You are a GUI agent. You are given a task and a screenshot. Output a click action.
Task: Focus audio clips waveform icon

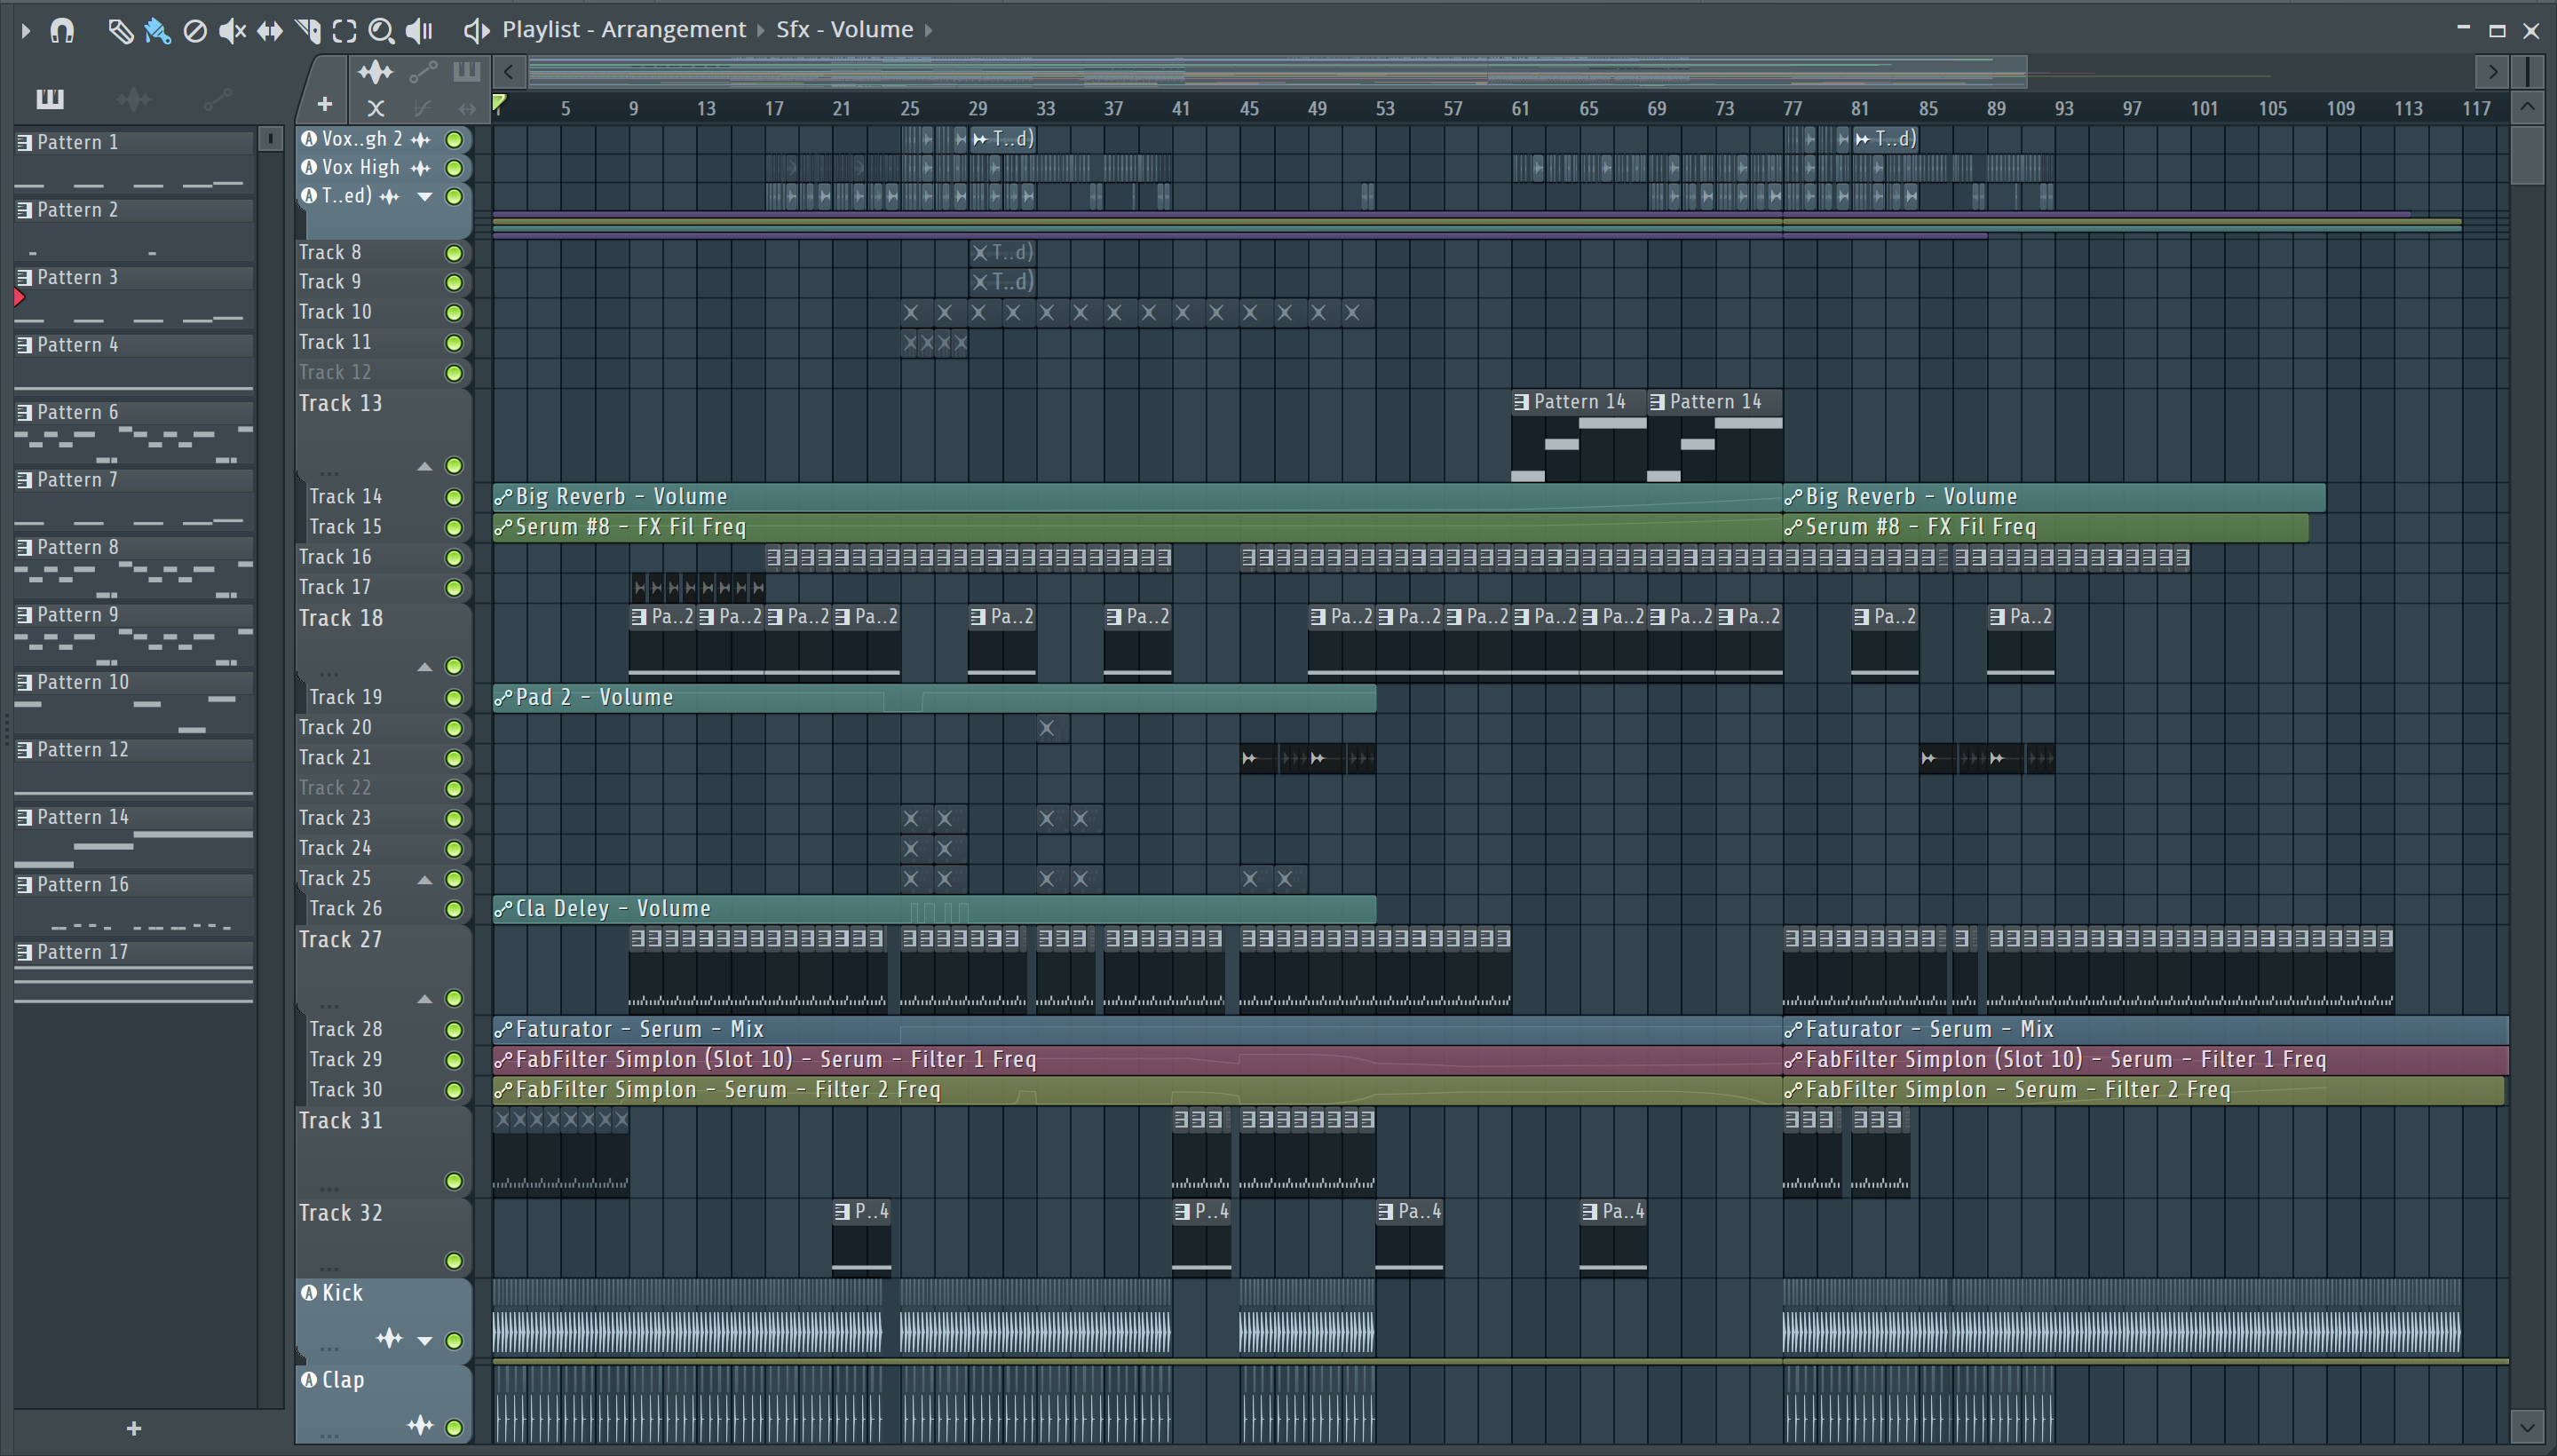pos(375,72)
